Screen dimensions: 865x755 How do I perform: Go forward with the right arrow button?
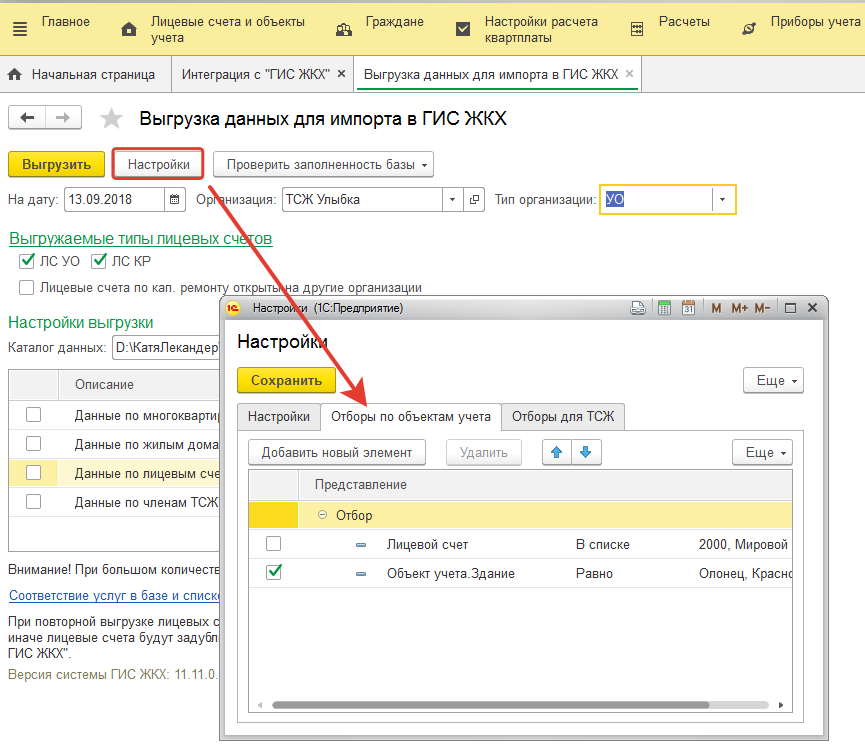pyautogui.click(x=63, y=117)
